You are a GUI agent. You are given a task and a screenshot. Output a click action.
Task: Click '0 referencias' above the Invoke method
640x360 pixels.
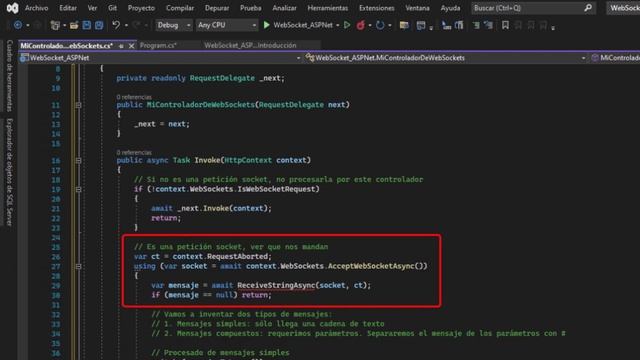[x=134, y=153]
